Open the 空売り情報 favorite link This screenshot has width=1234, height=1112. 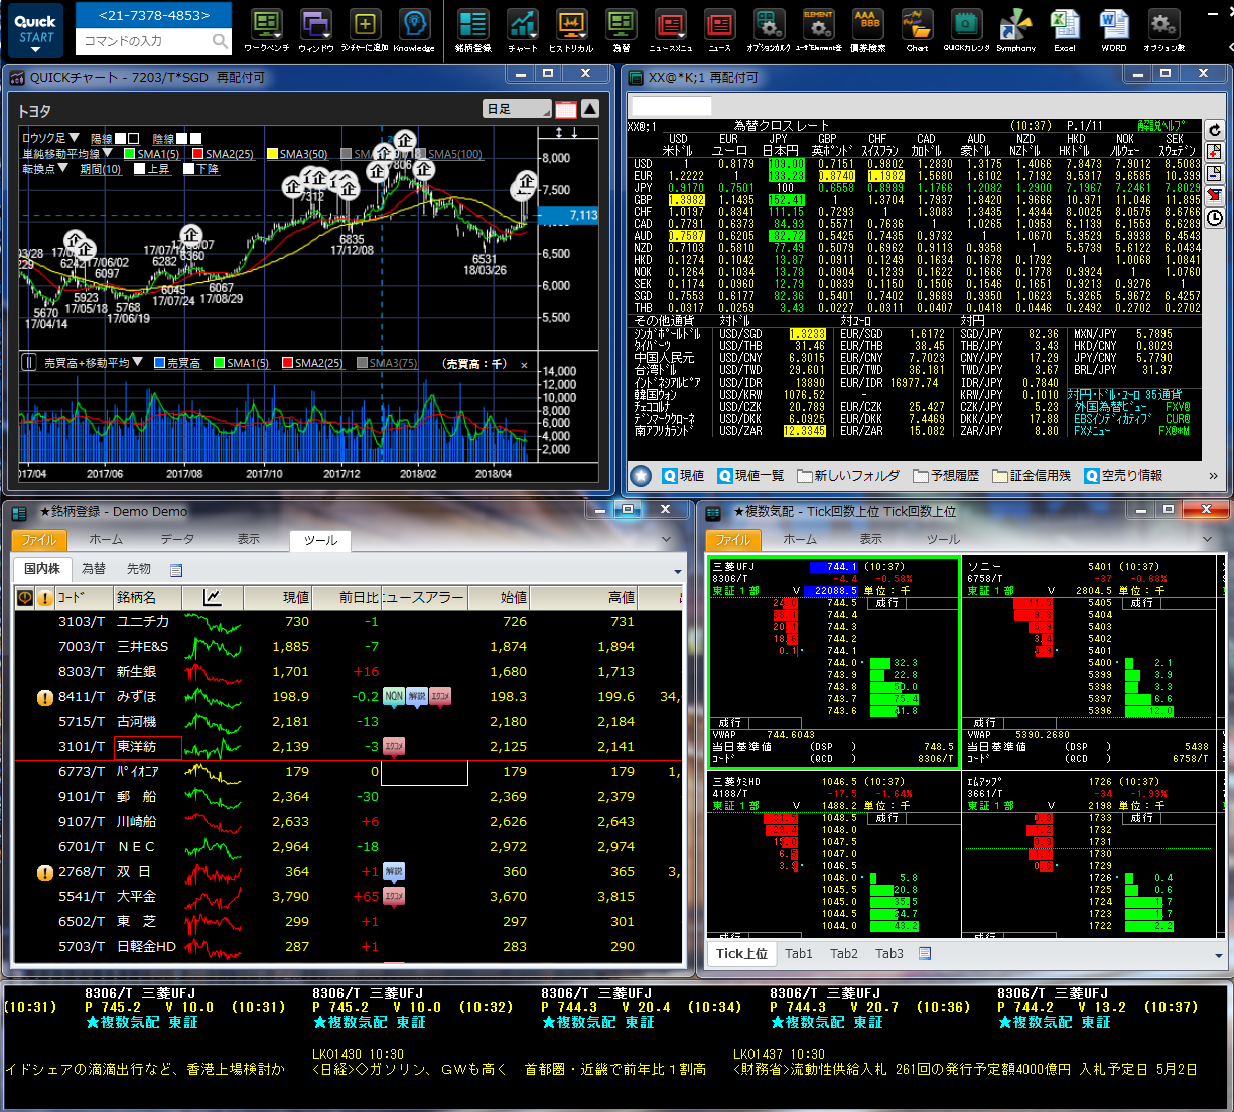[1123, 476]
